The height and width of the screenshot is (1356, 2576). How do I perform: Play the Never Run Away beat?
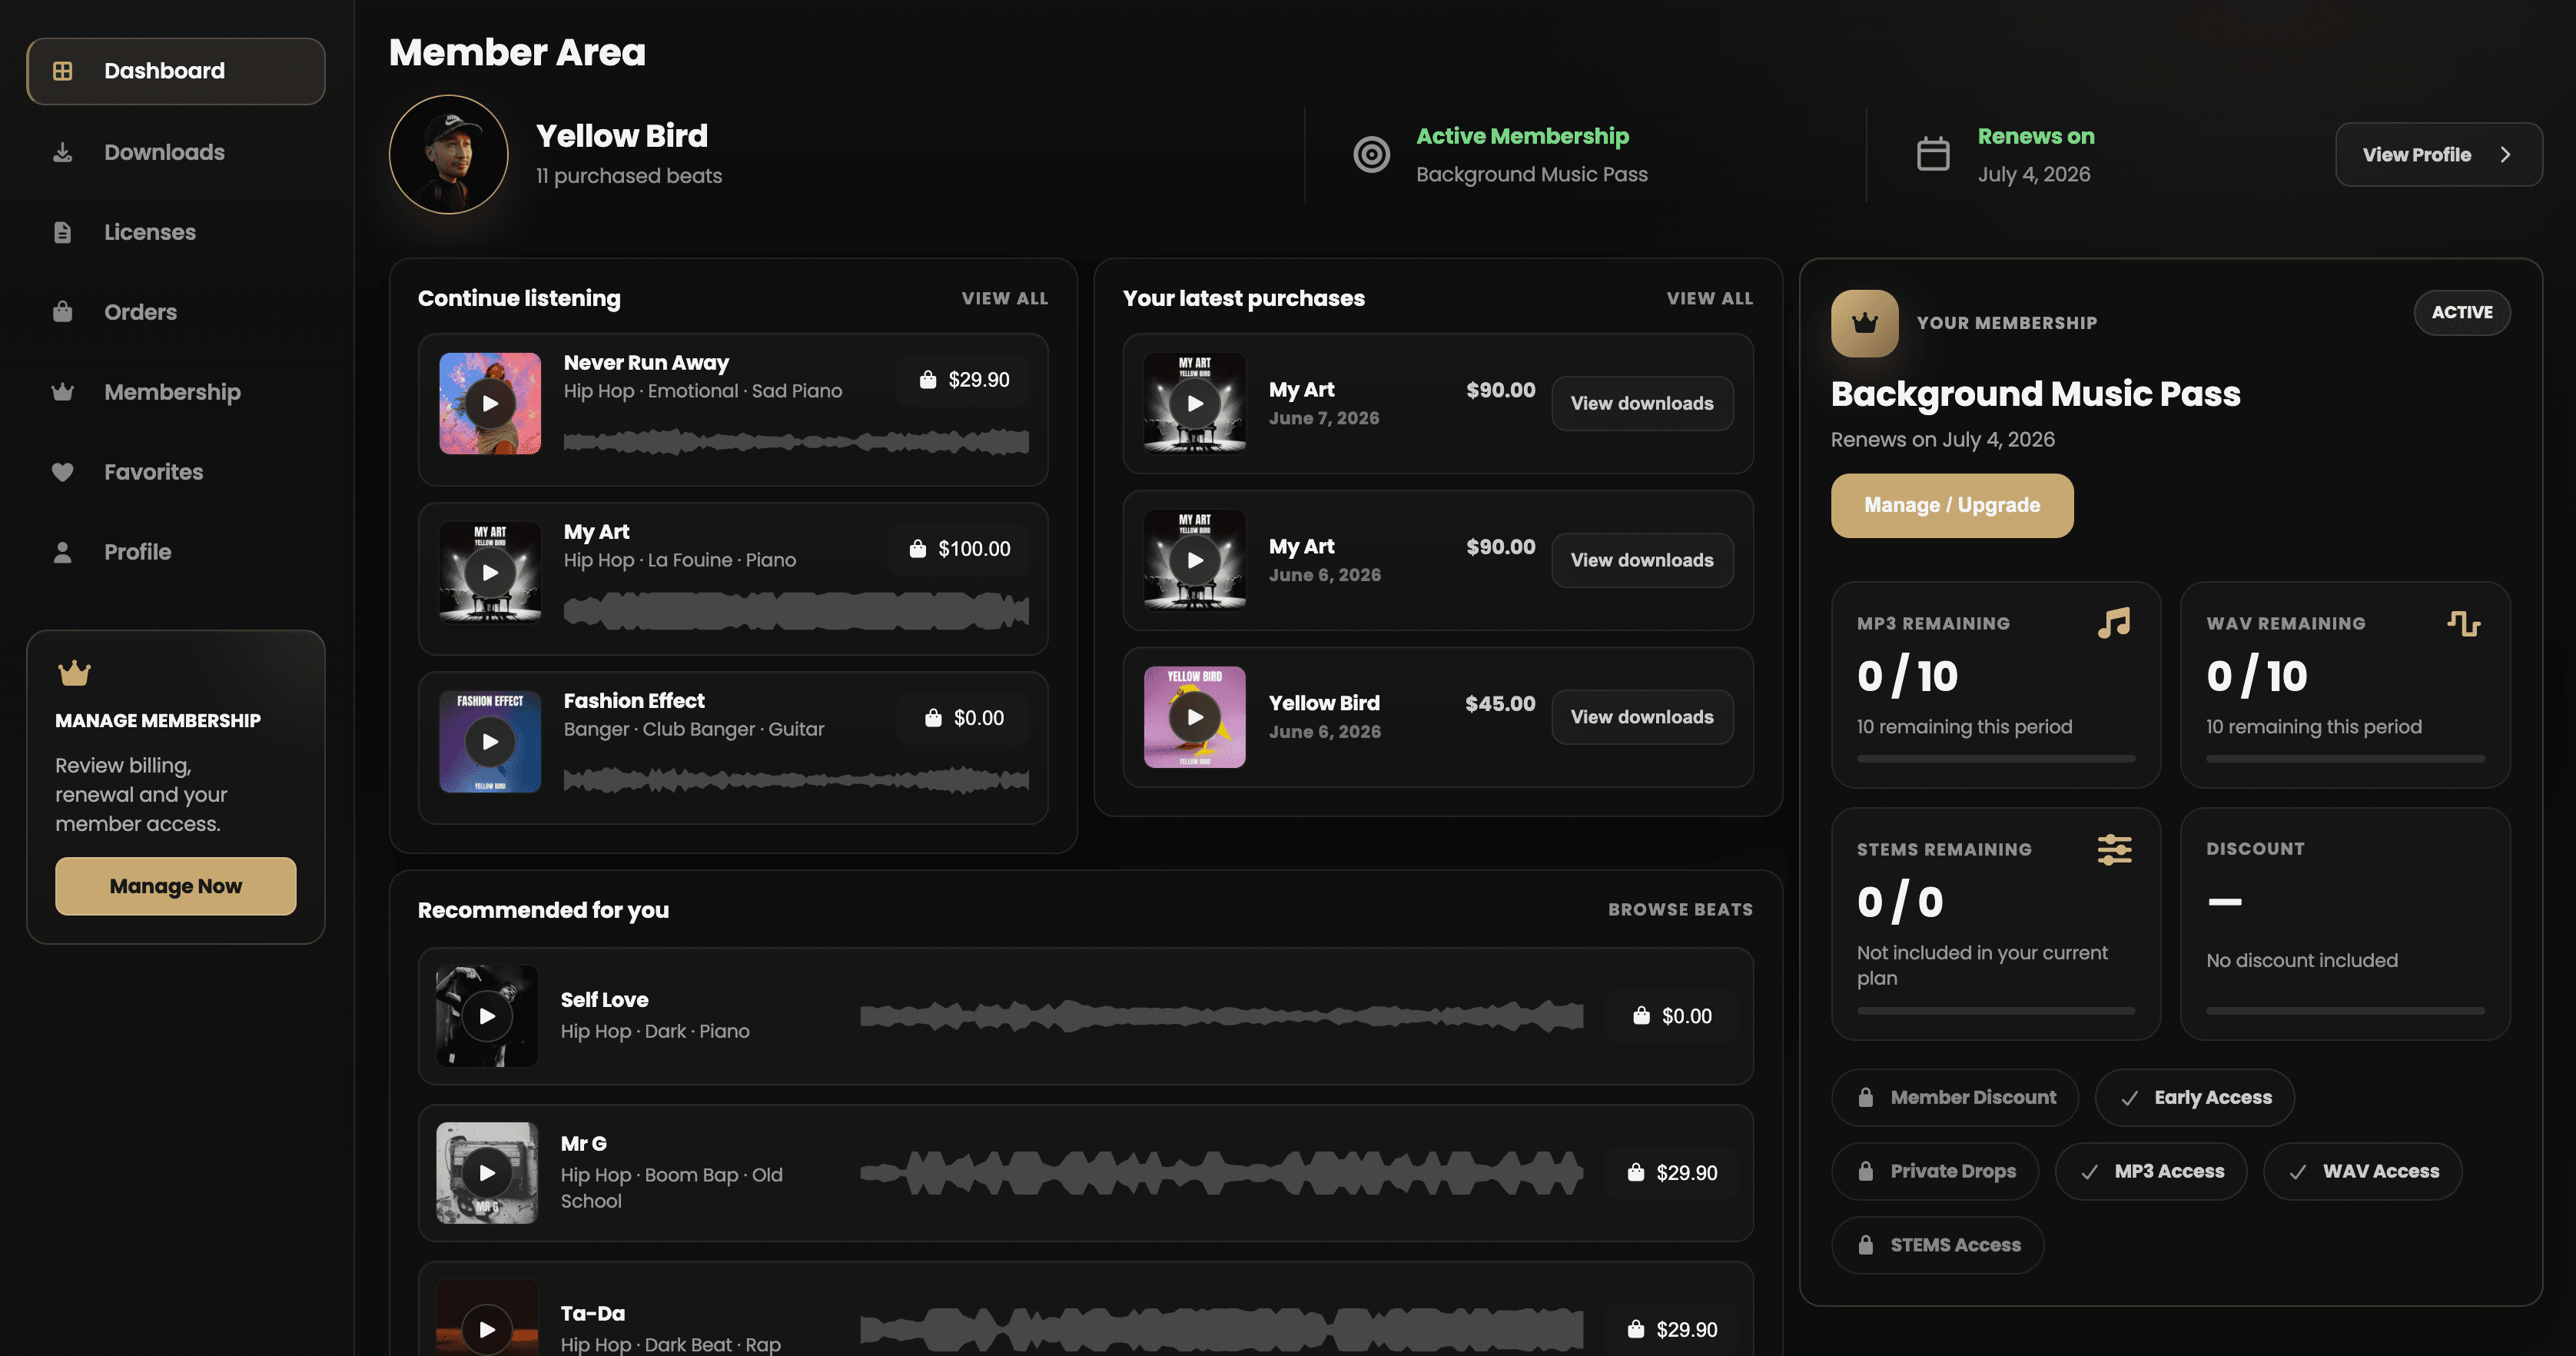pos(490,404)
